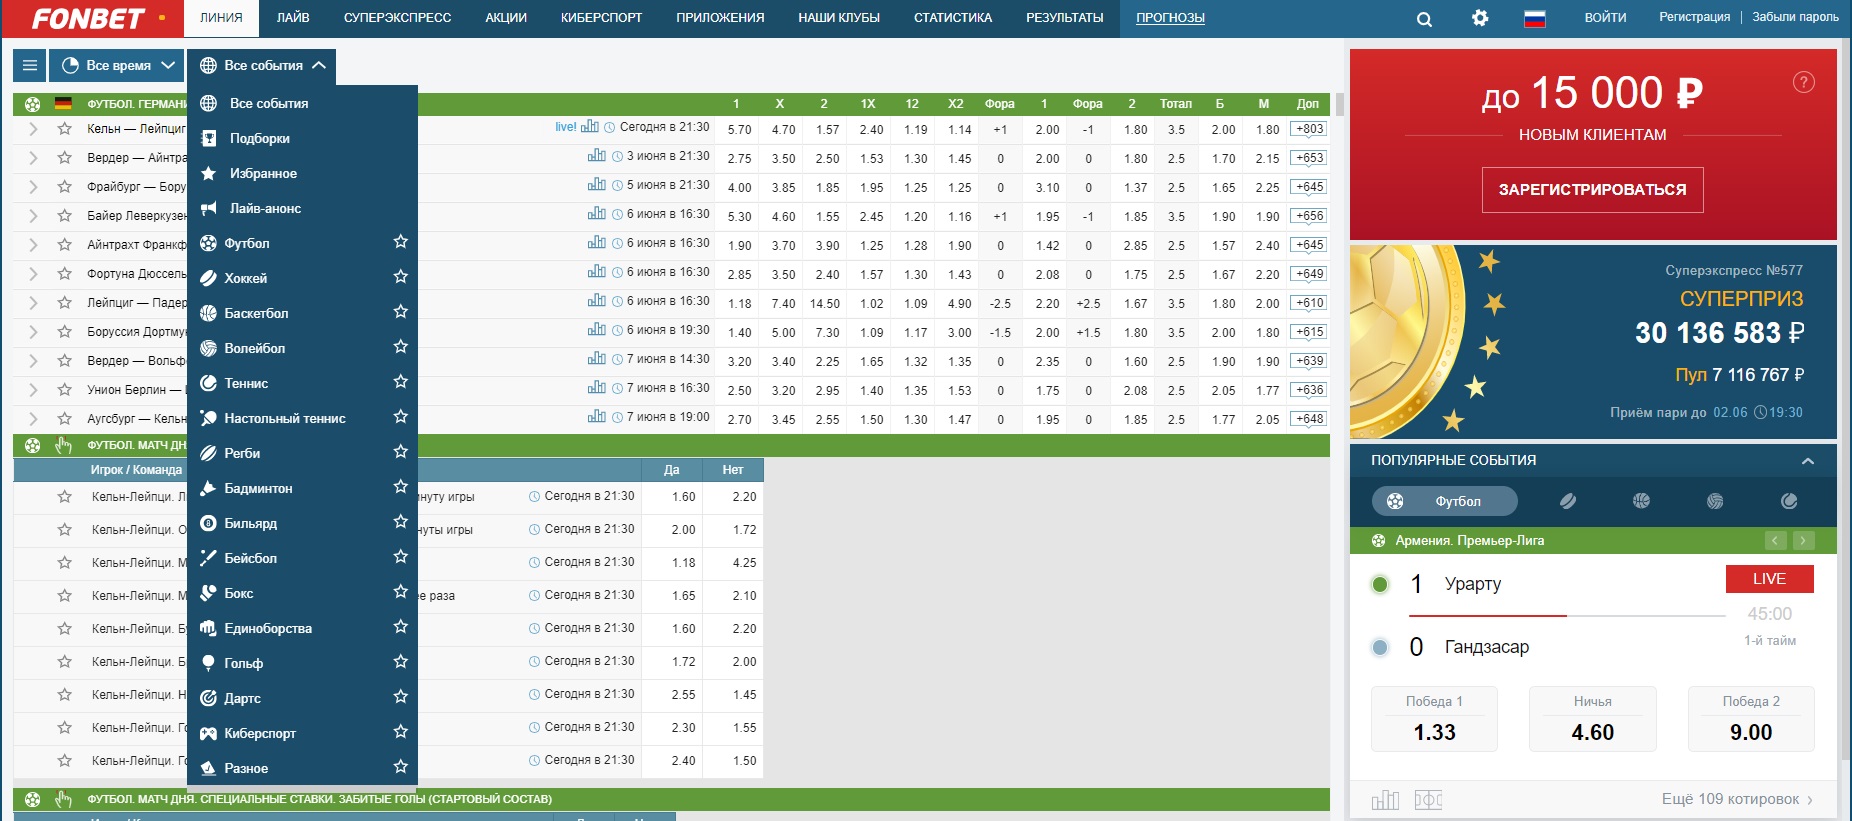Image resolution: width=1852 pixels, height=821 pixels.
Task: Click Регистрация link in header
Action: coord(1694,17)
